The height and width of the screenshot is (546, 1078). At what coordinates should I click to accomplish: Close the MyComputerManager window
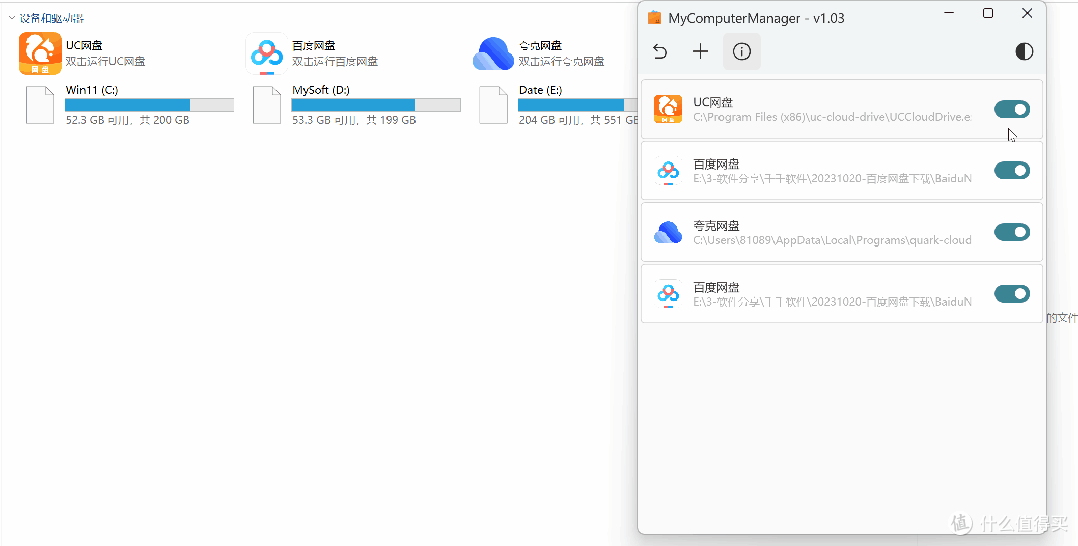(x=1027, y=13)
